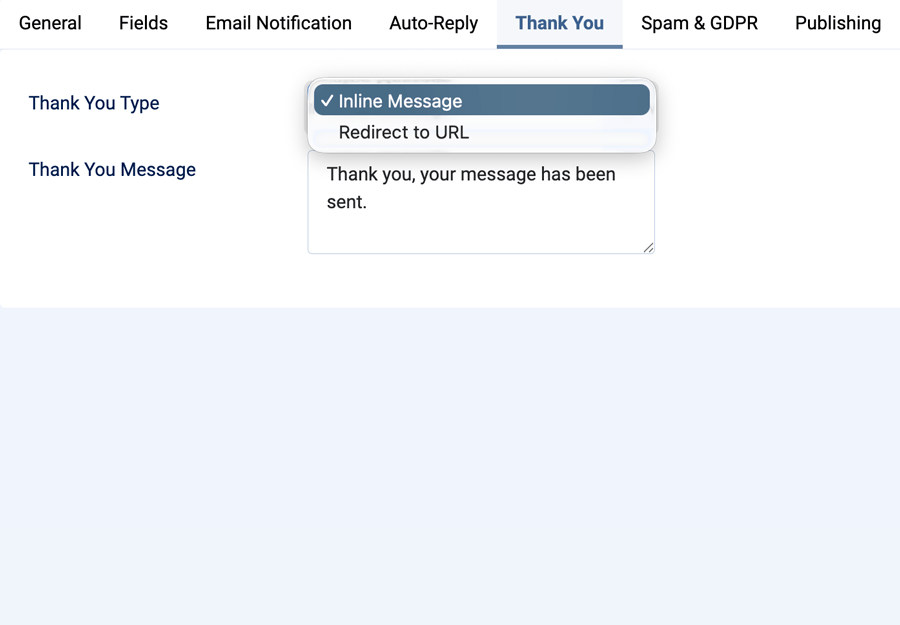Click the Thank You Message field label

(x=112, y=170)
